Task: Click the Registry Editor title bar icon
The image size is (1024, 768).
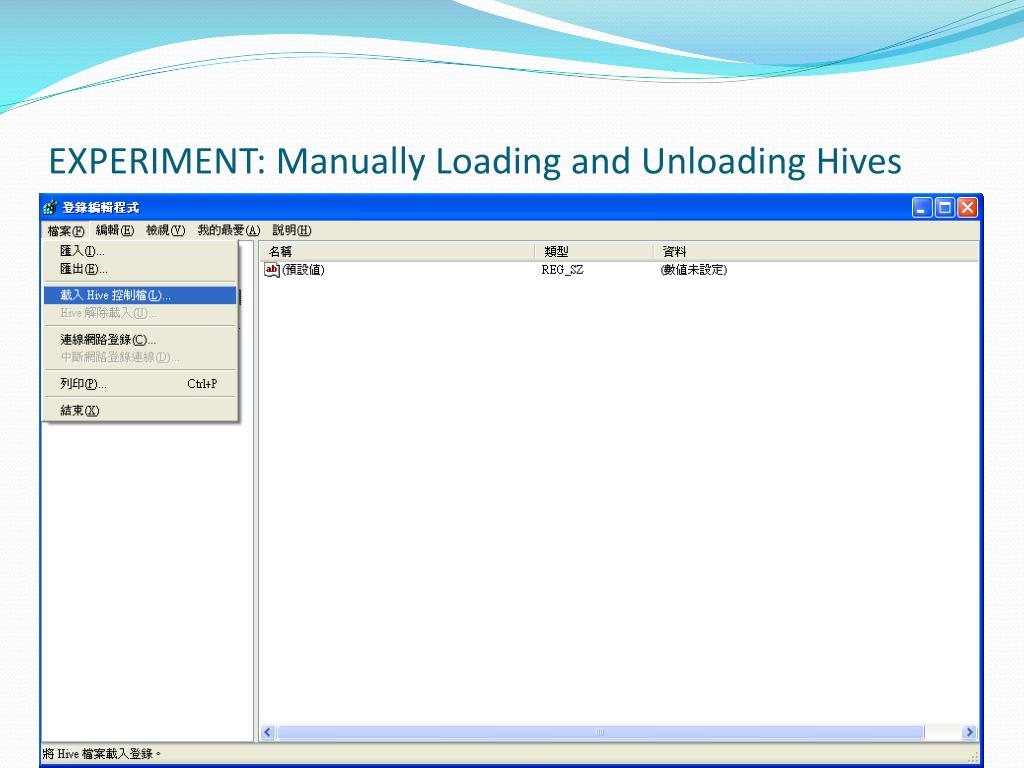Action: pos(50,208)
